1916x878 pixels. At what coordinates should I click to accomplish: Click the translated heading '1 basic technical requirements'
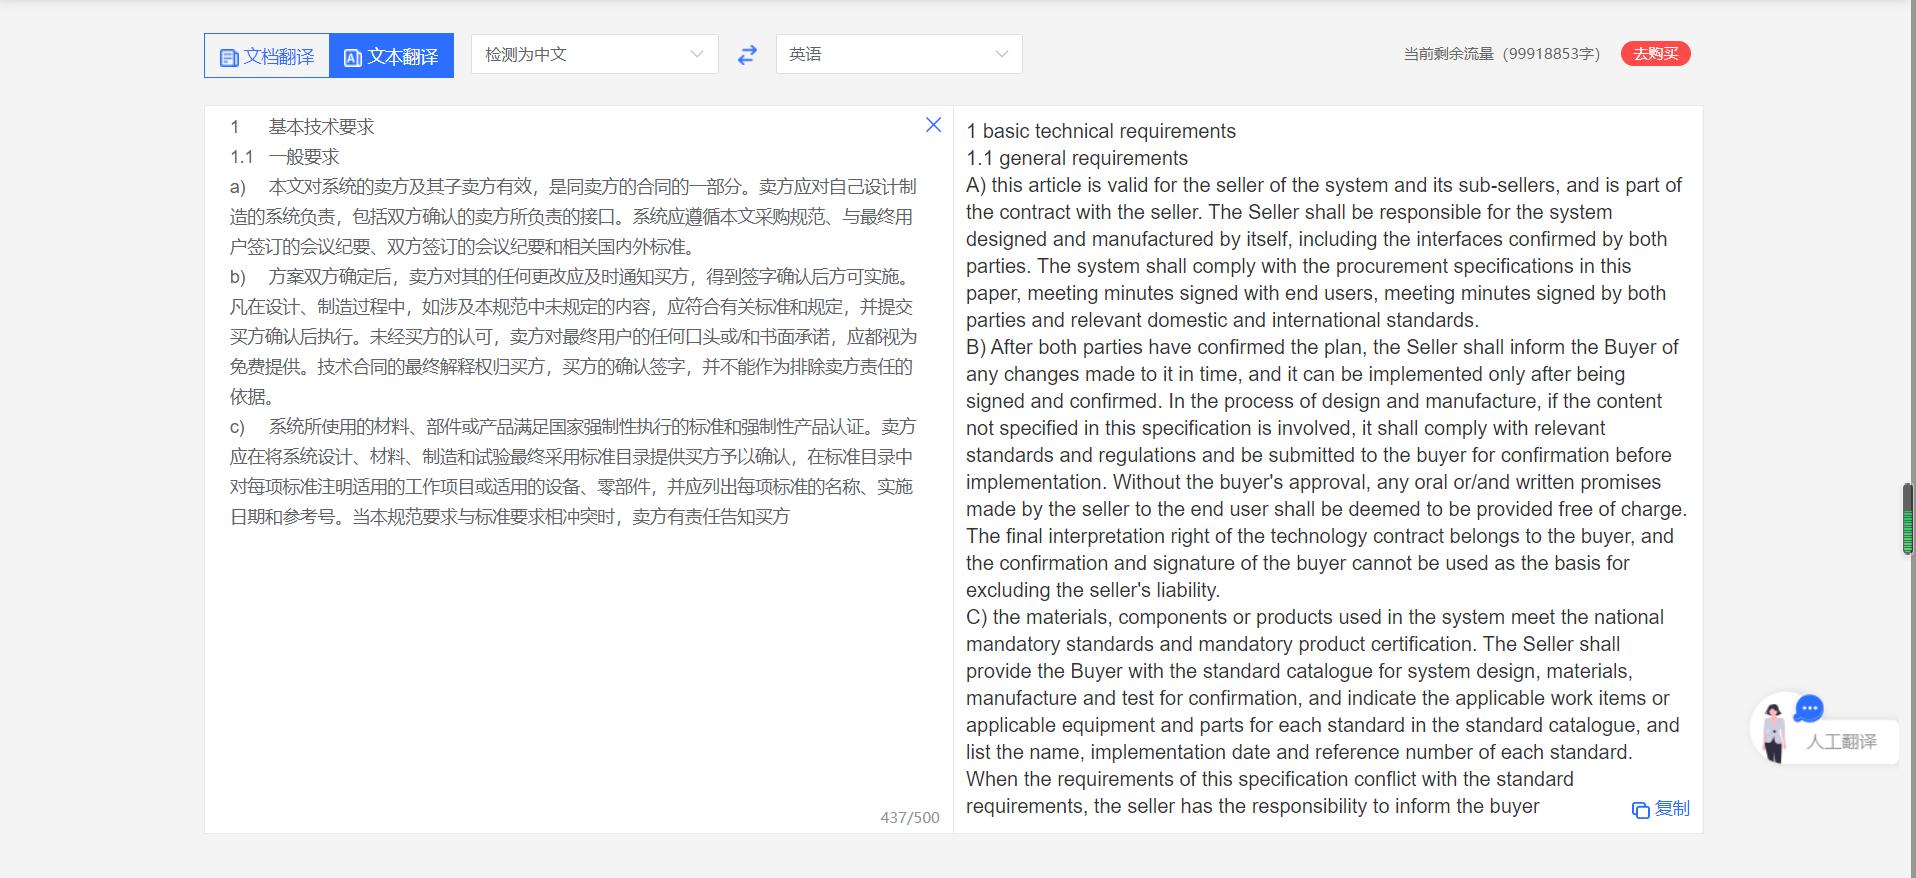[1101, 131]
